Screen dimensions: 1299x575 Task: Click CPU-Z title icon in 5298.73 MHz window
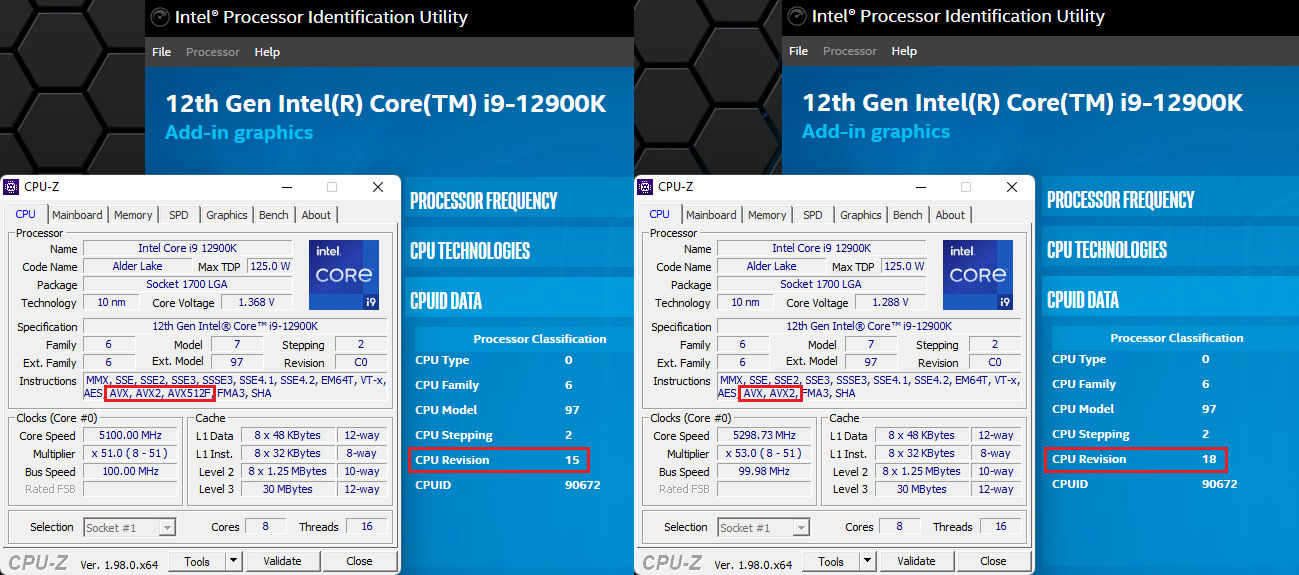[x=645, y=187]
